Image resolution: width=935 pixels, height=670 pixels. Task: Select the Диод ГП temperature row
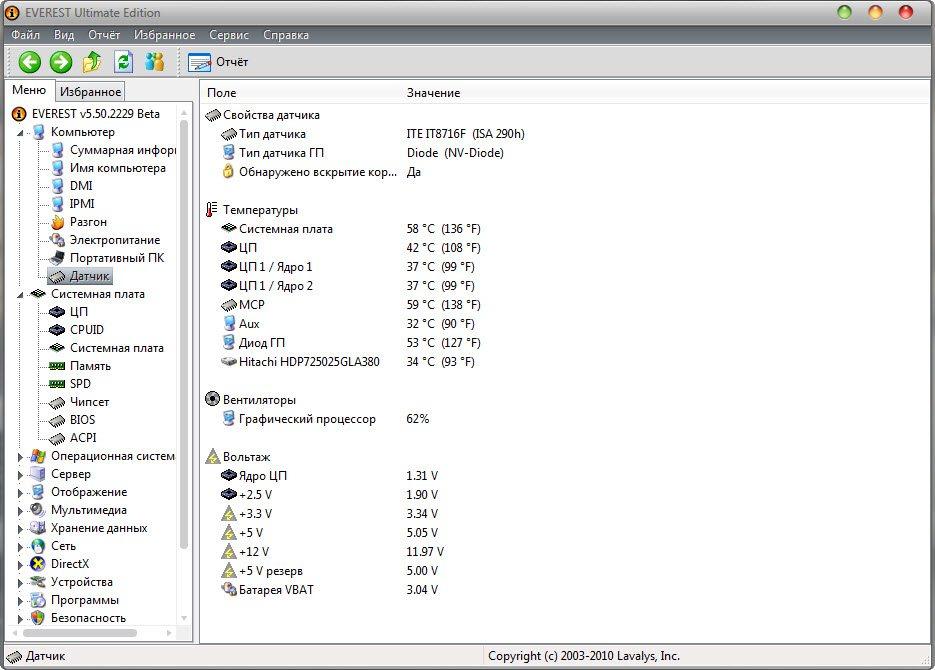pyautogui.click(x=350, y=343)
